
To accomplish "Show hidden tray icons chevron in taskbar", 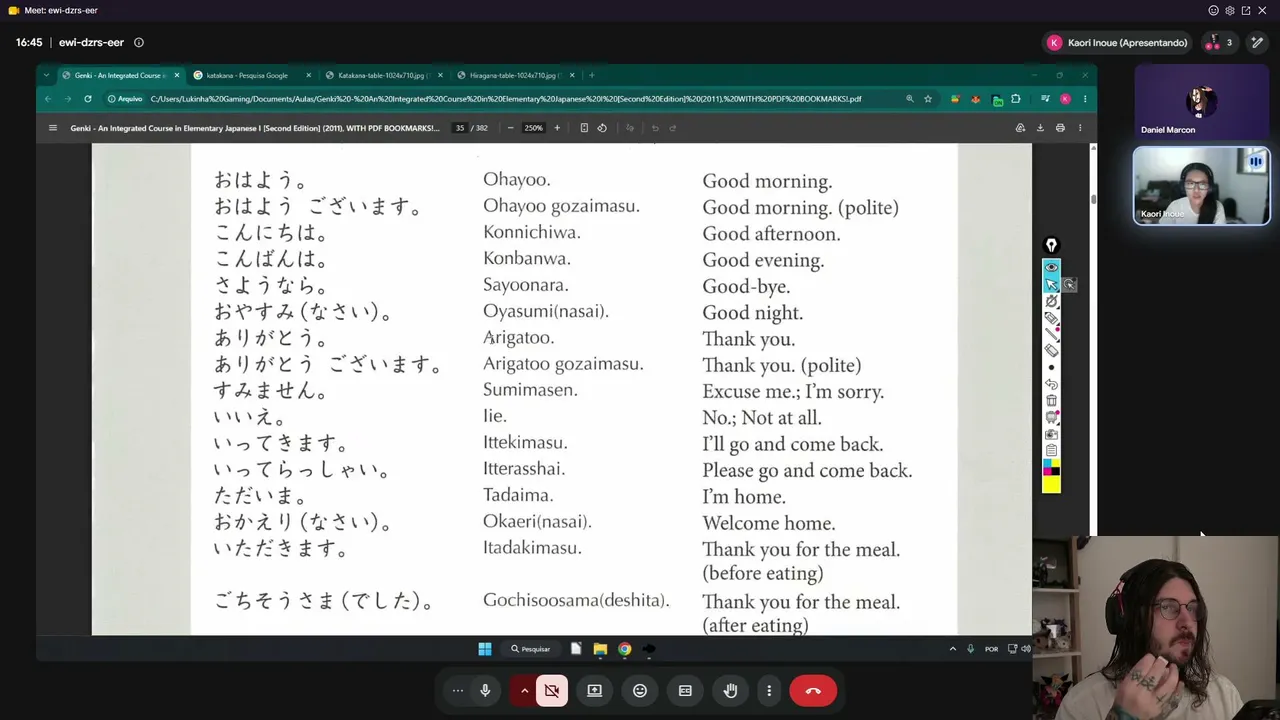I will click(x=952, y=649).
